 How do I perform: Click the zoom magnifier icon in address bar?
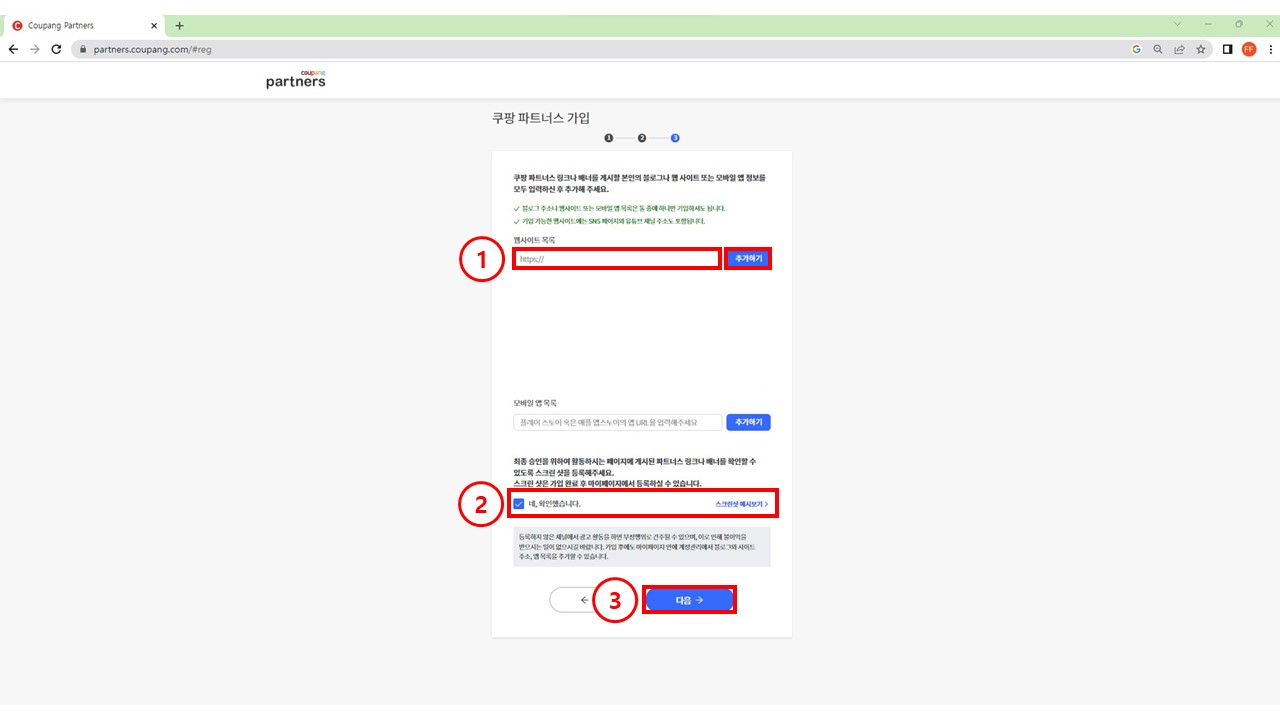coord(1158,49)
